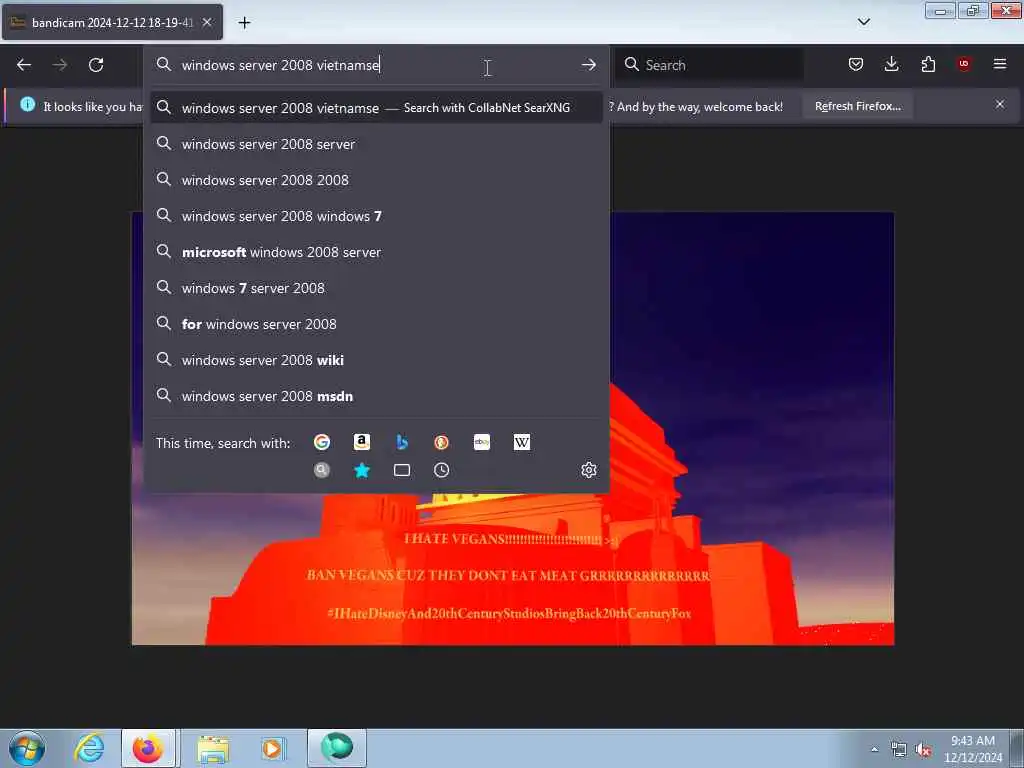Focus the Search box on toolbar
This screenshot has width=1024, height=768.
(x=709, y=65)
